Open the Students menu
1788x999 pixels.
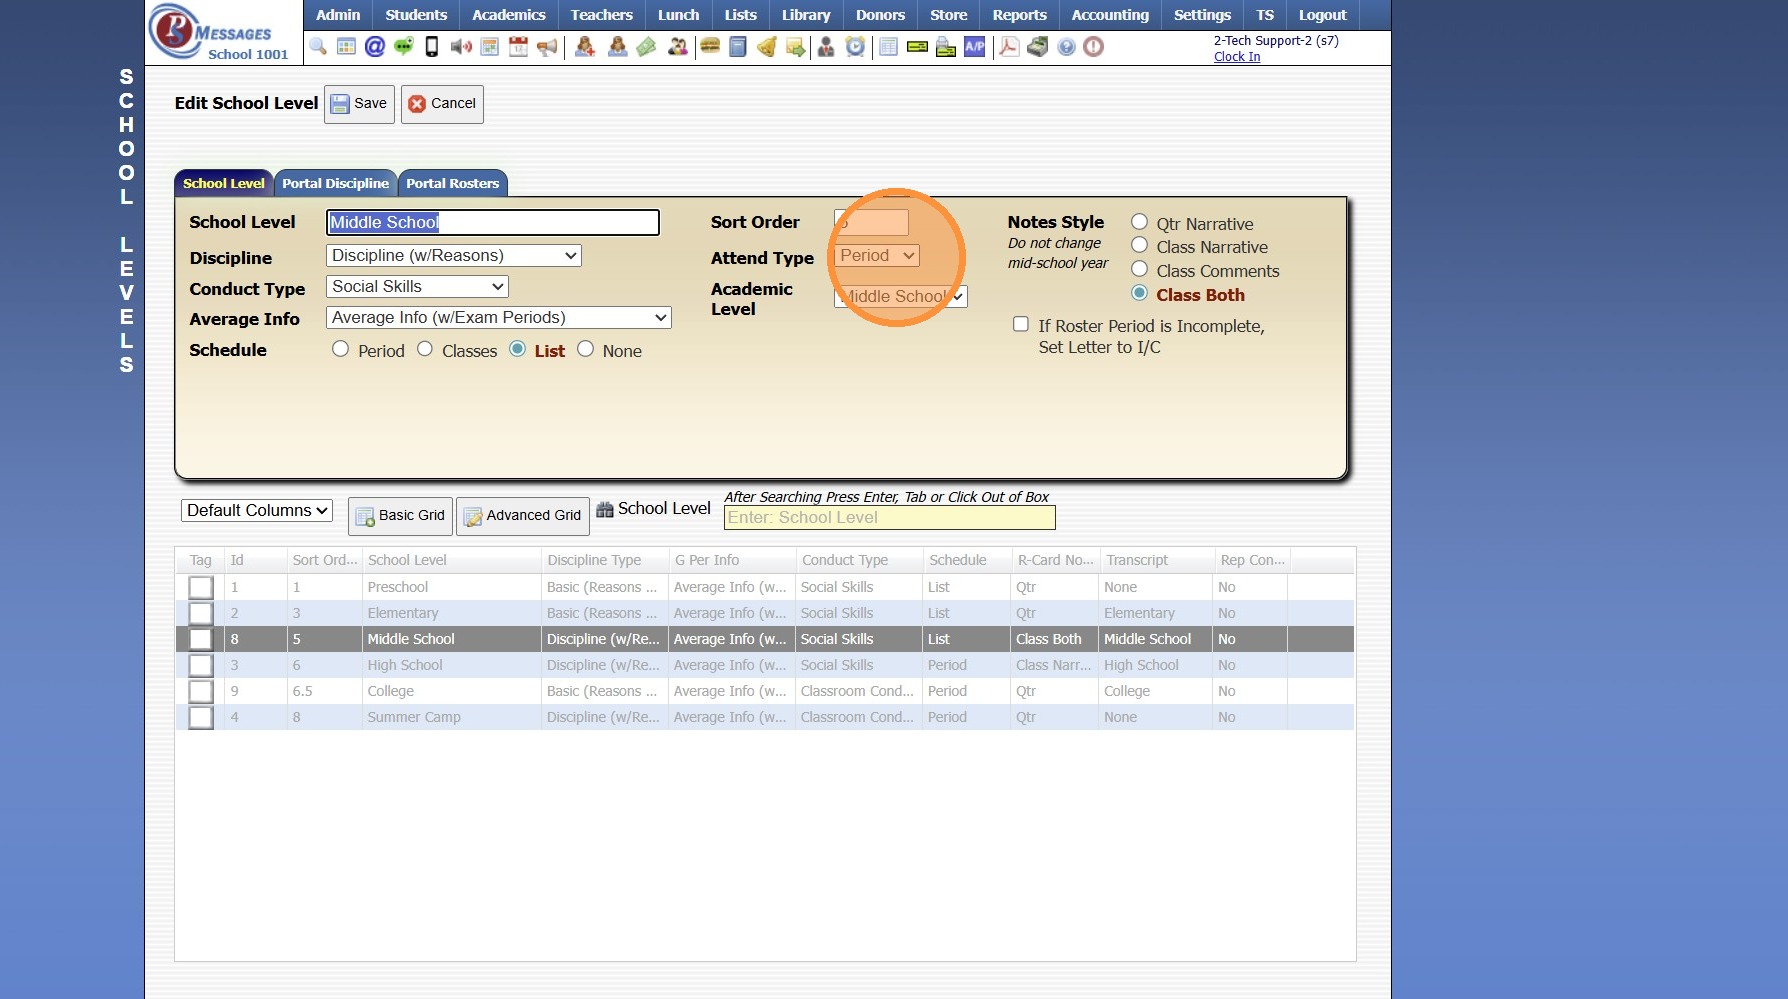click(x=416, y=15)
